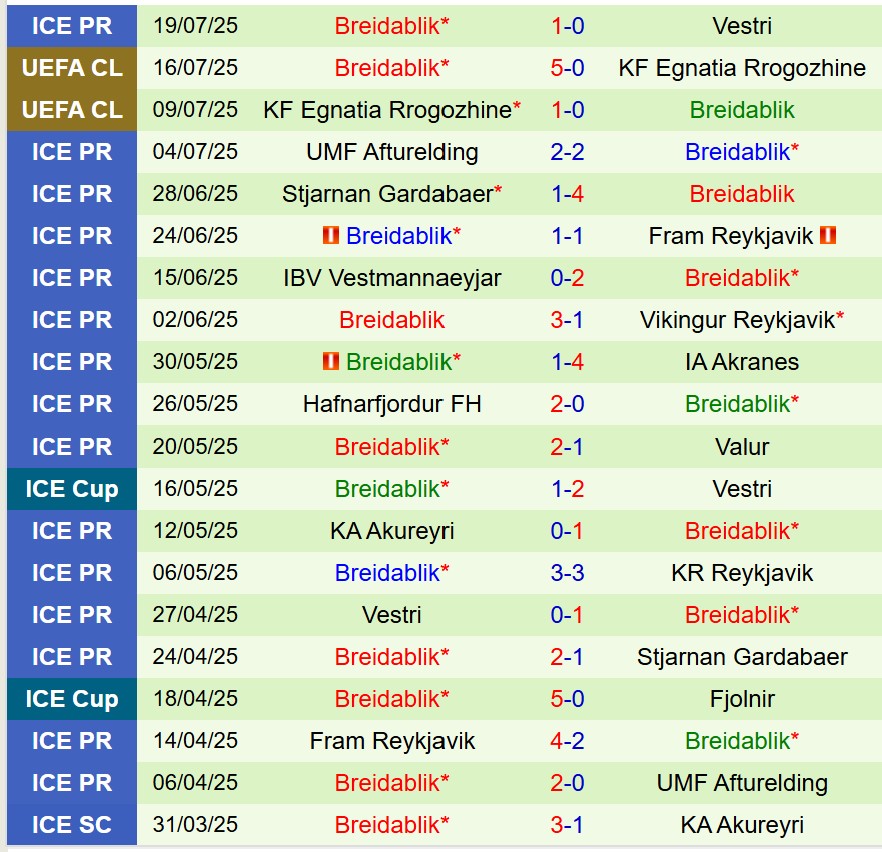The height and width of the screenshot is (852, 882).
Task: Click red card icon beside Breidablik on 24/06/25
Action: click(331, 236)
